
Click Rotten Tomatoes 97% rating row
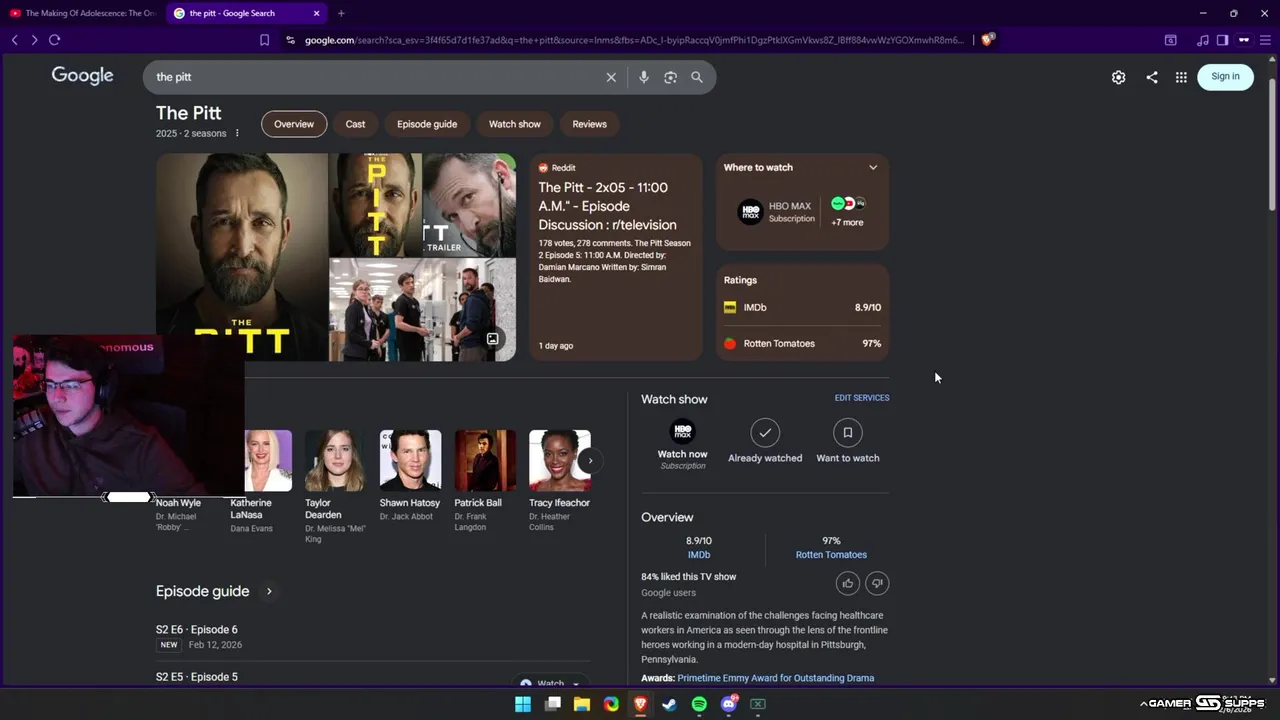coord(803,343)
